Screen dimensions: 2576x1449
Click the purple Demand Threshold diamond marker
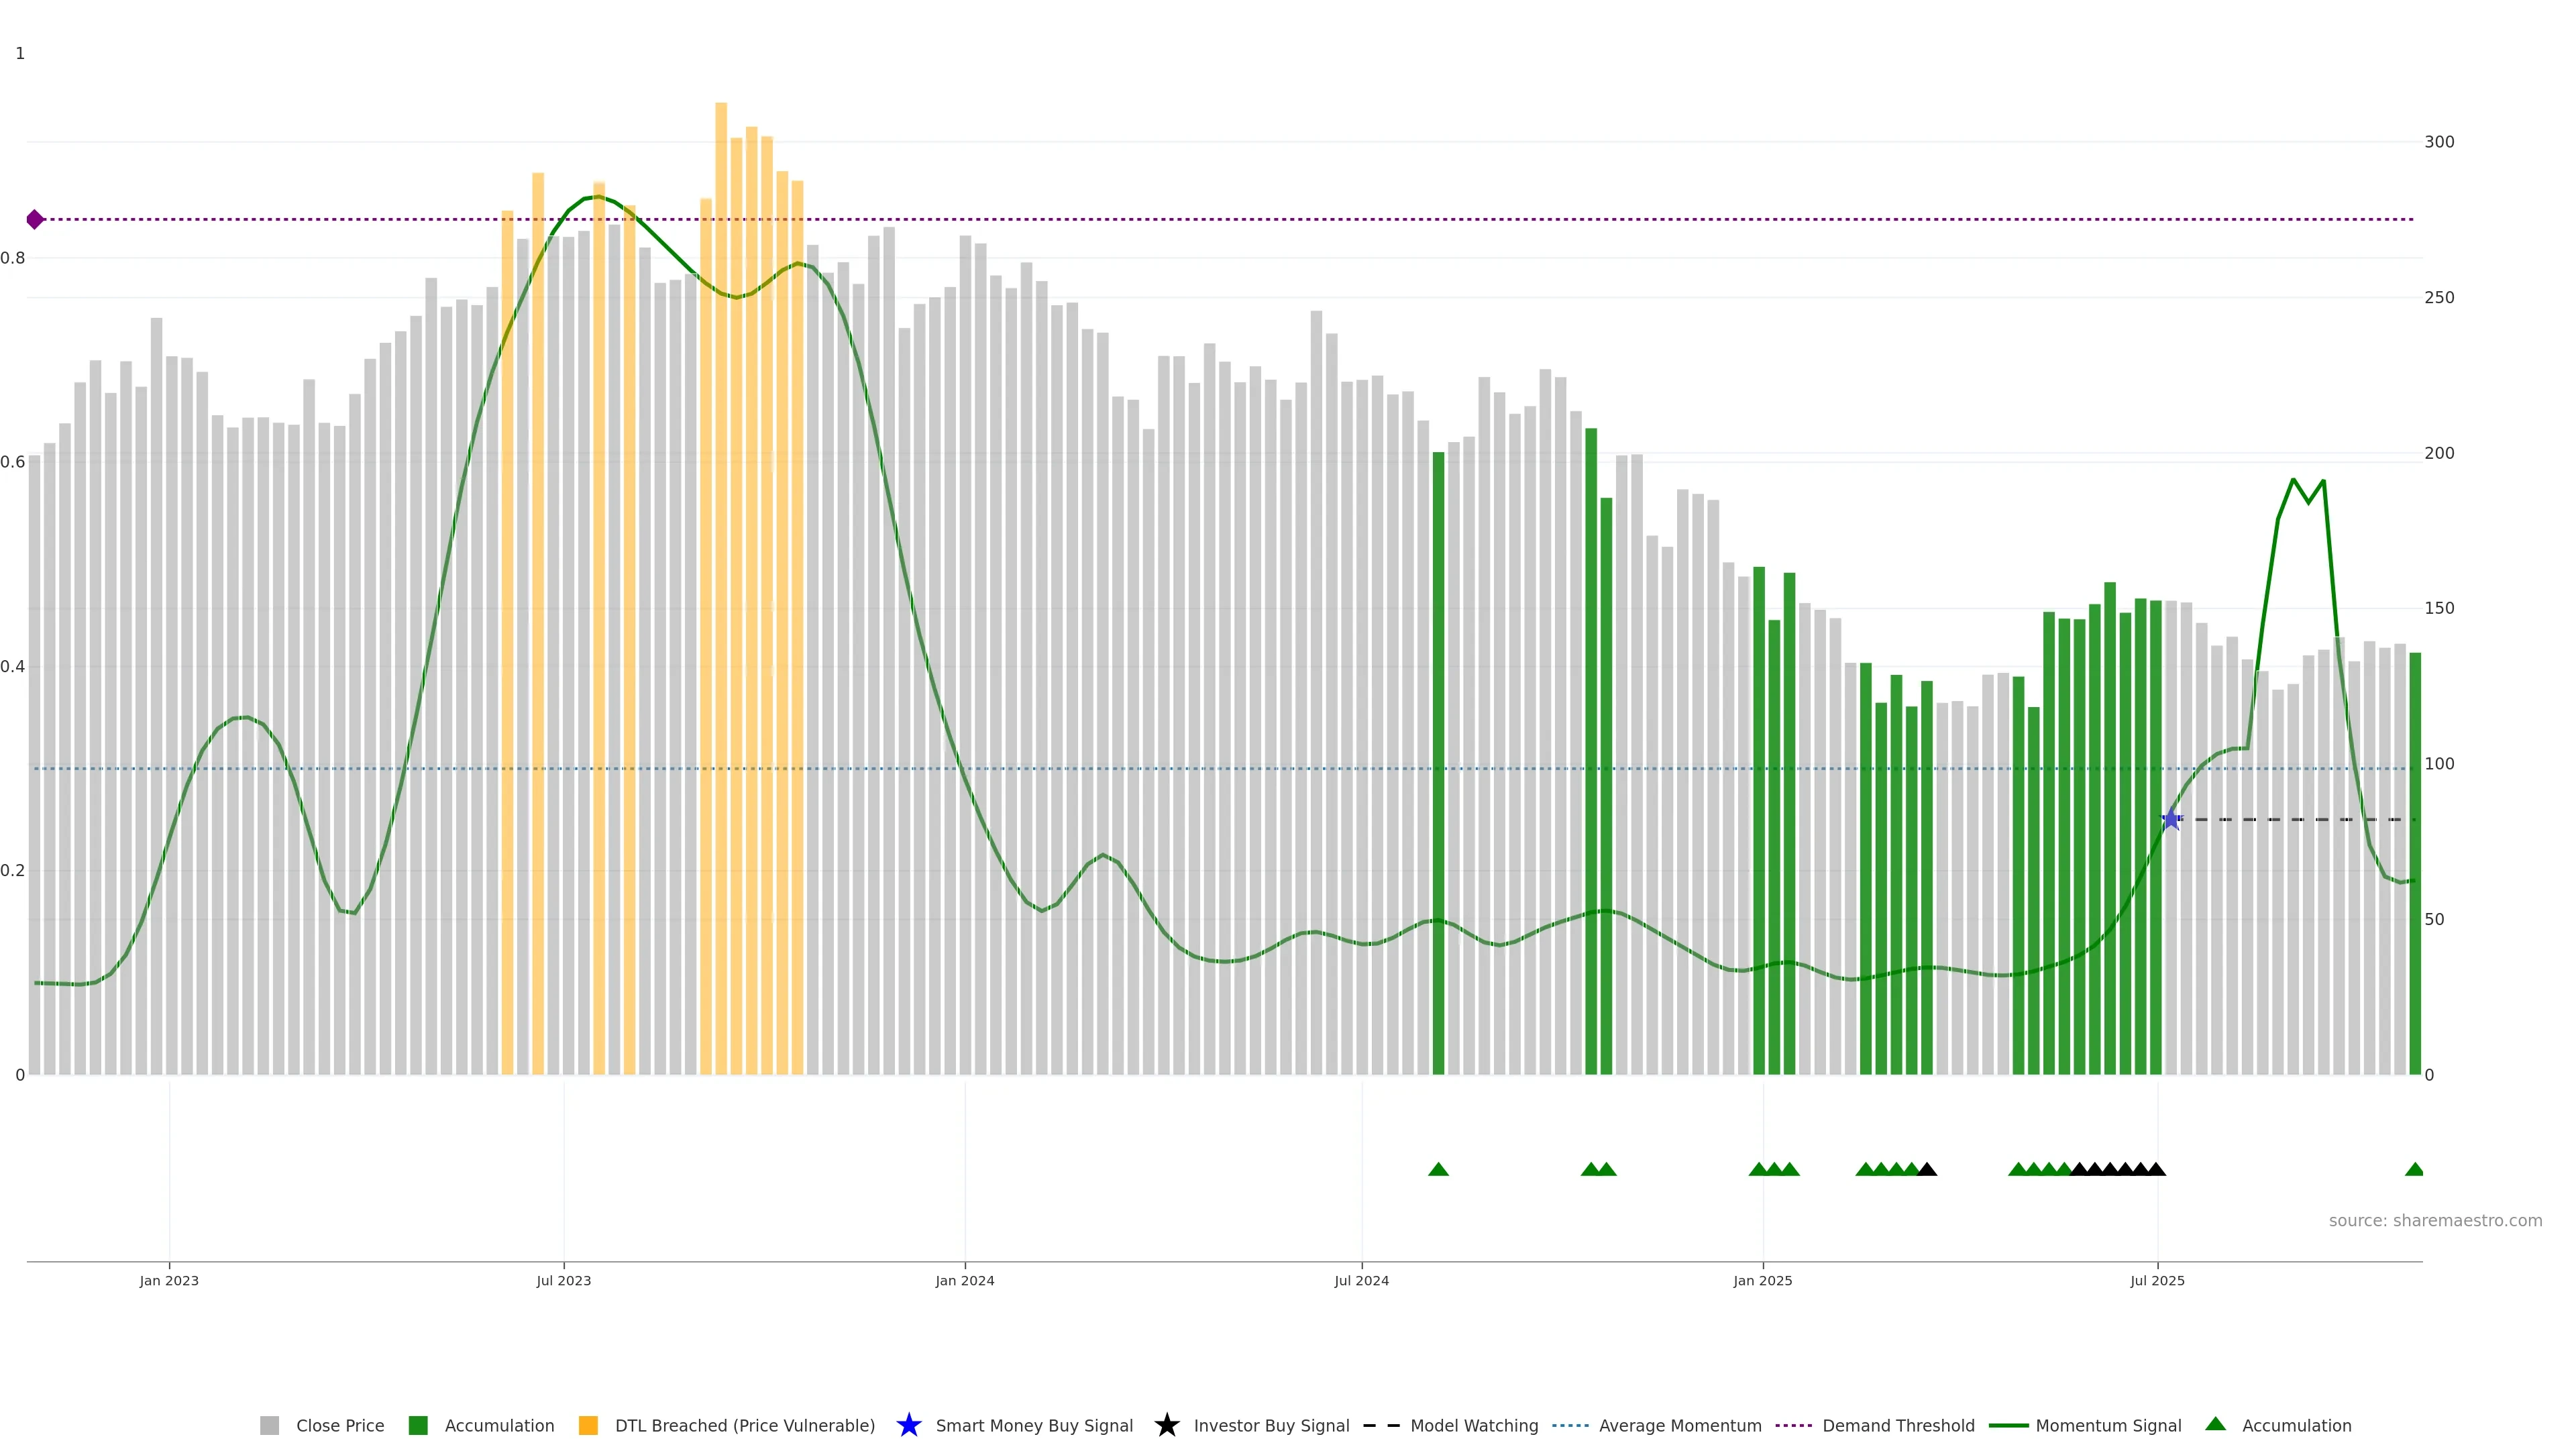click(35, 219)
